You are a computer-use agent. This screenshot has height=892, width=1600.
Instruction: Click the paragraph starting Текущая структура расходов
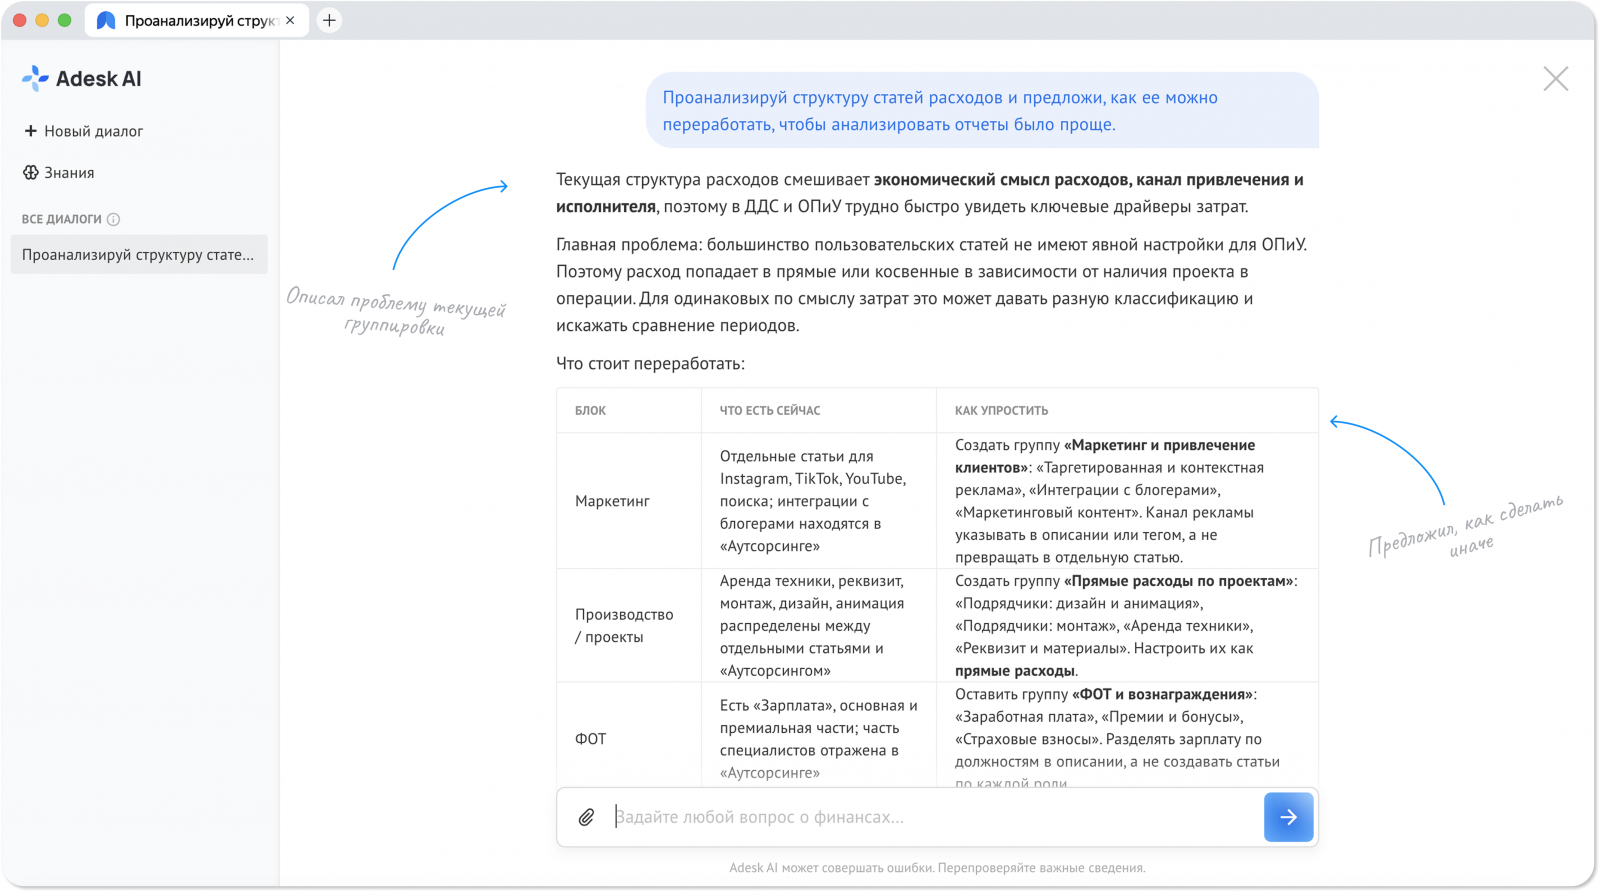pyautogui.click(x=930, y=193)
